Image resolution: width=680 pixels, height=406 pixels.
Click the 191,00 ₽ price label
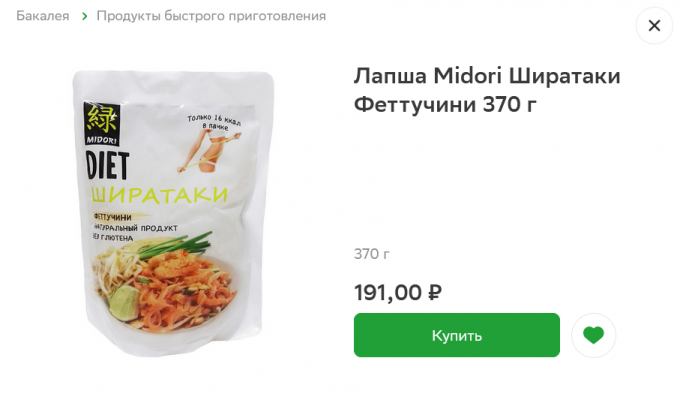398,292
